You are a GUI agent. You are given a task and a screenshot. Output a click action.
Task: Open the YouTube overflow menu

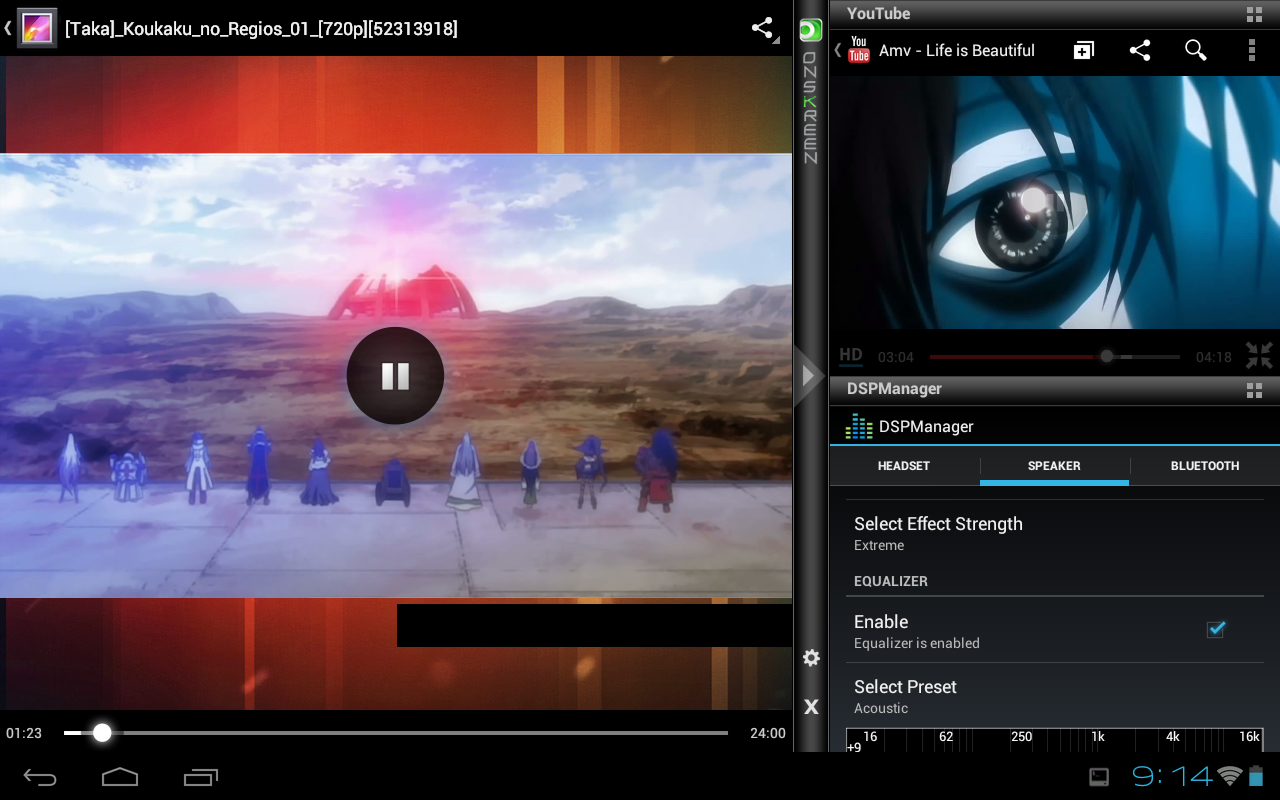coord(1252,50)
